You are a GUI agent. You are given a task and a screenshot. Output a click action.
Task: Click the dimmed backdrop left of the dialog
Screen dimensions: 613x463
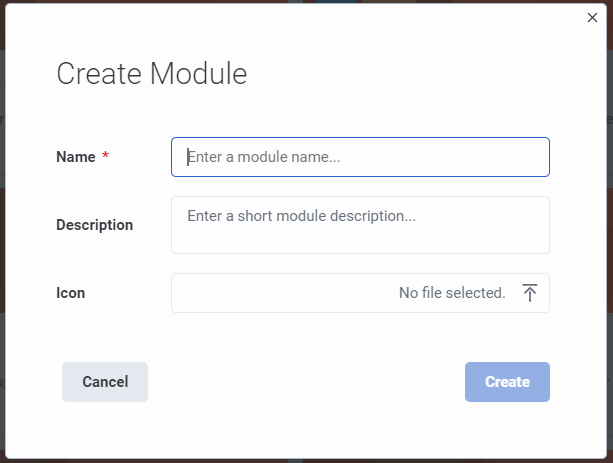click(2, 235)
